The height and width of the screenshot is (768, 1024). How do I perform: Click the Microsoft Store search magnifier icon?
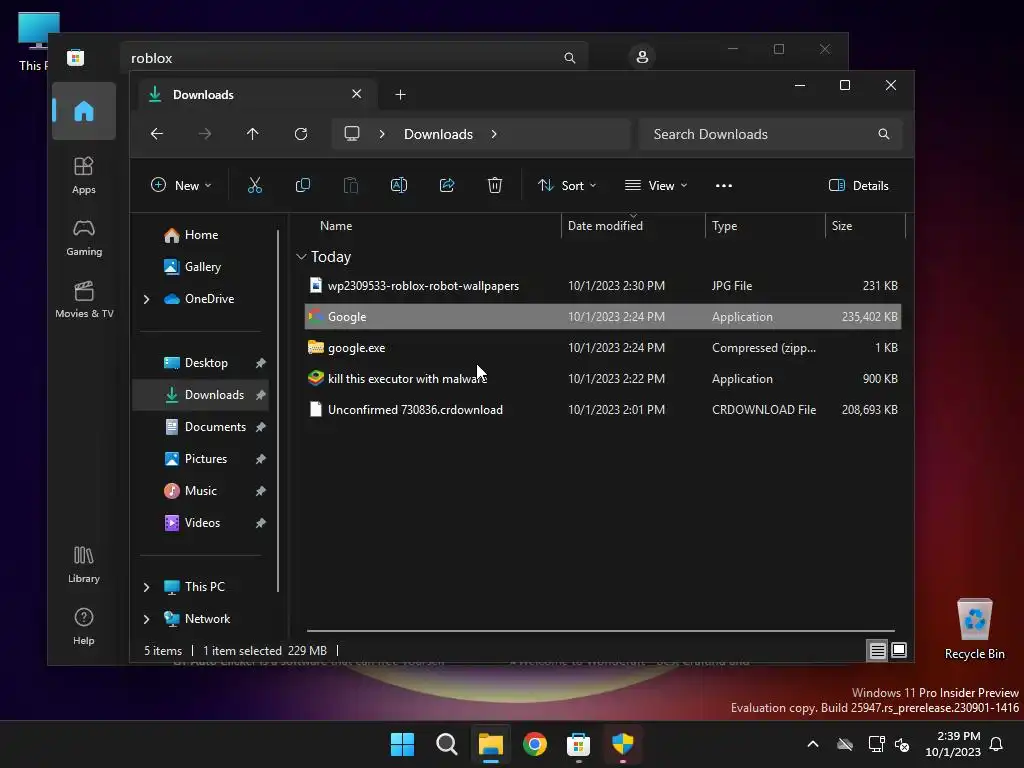(569, 57)
